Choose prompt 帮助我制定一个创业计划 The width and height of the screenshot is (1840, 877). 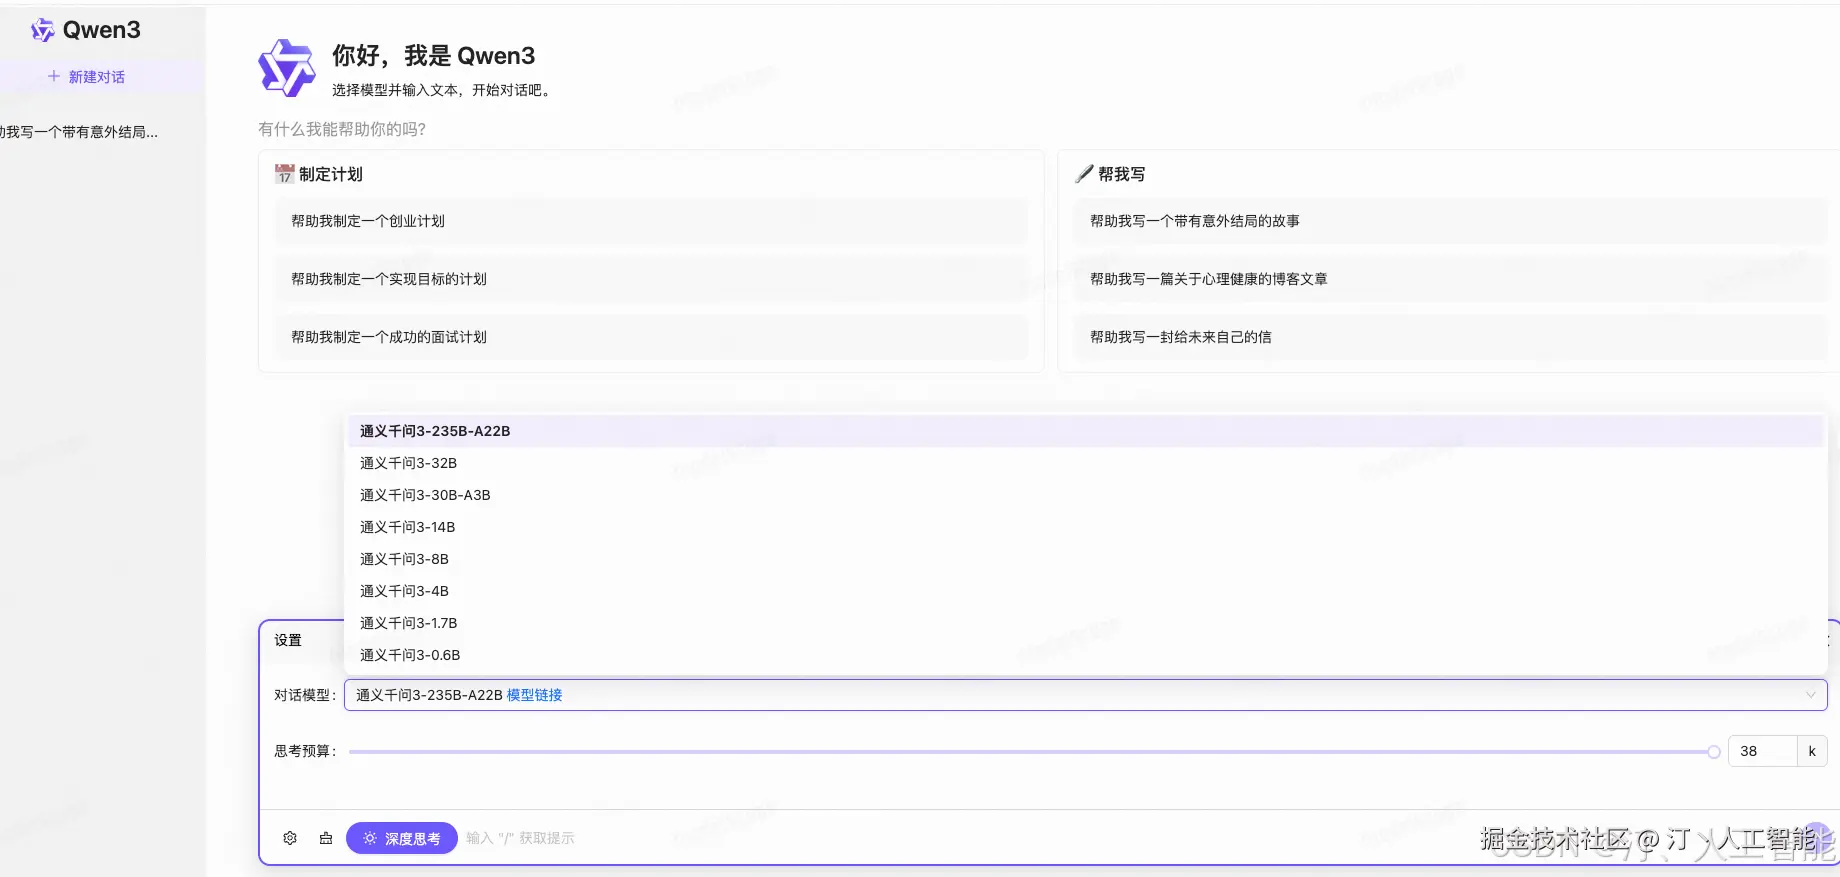651,221
